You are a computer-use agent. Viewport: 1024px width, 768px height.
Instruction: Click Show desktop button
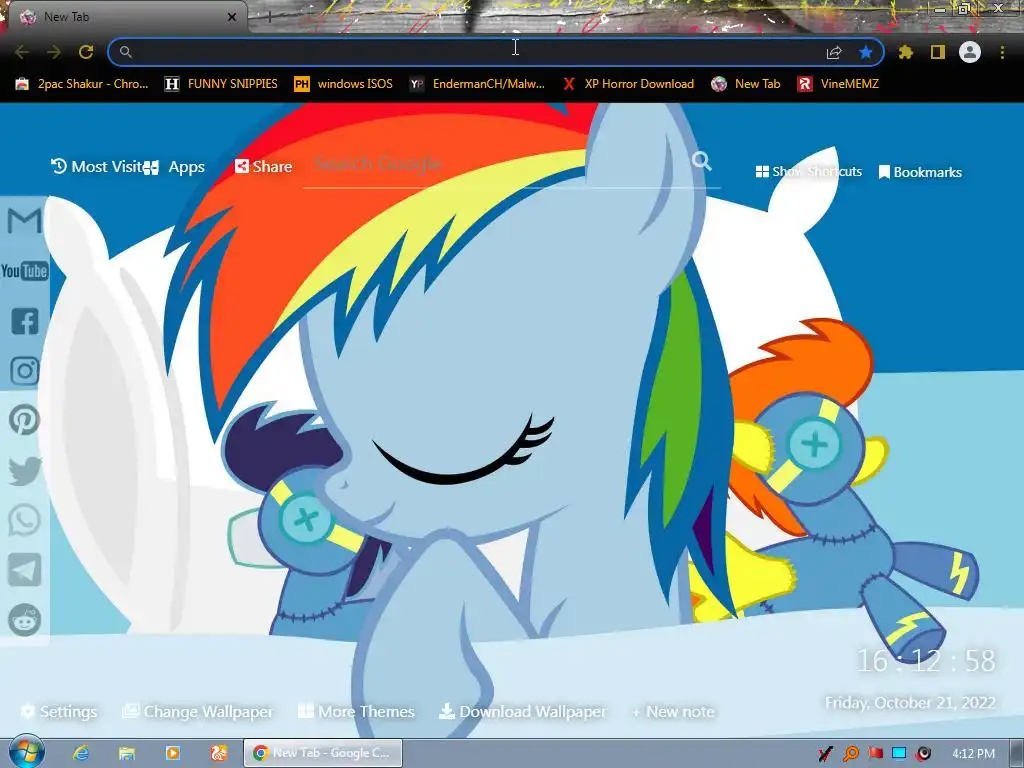point(1017,753)
